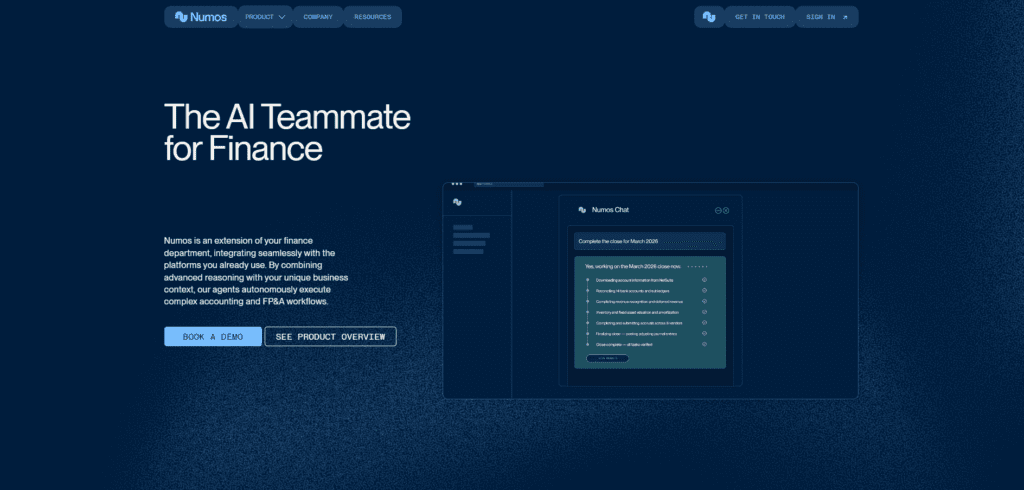
Task: Minimize the Numos Chat panel
Action: [x=718, y=210]
